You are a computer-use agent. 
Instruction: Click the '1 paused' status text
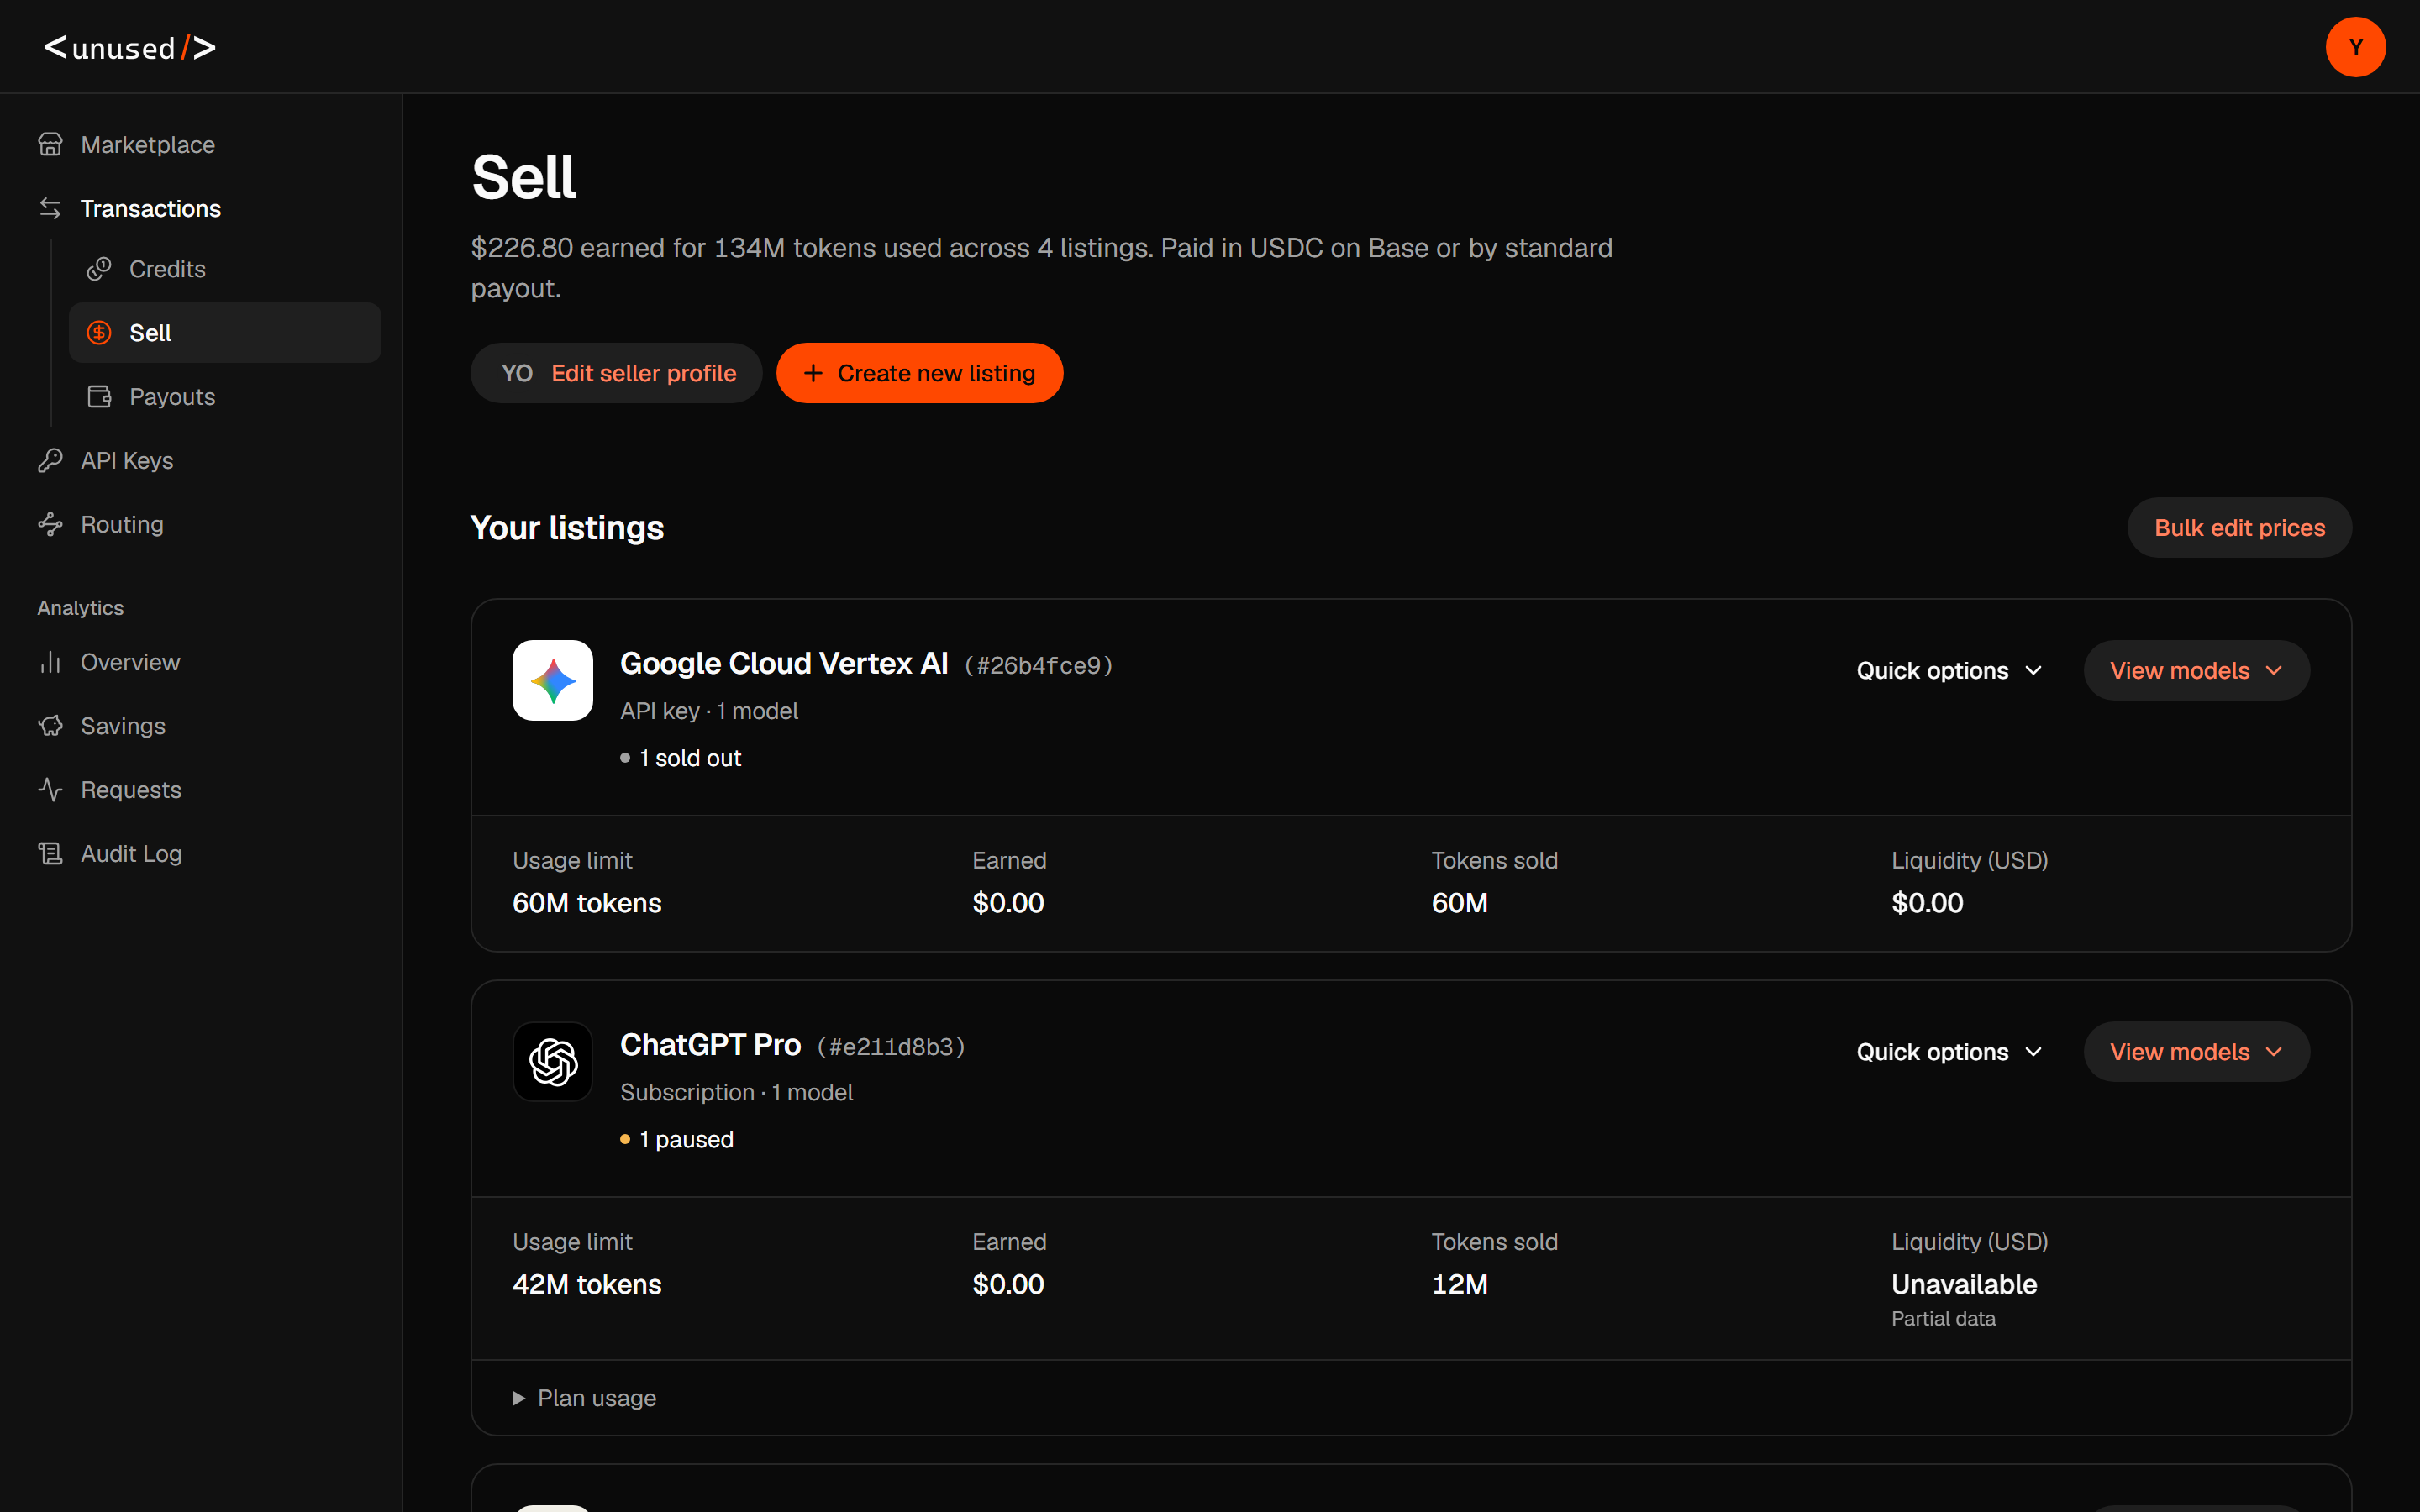[x=686, y=1139]
